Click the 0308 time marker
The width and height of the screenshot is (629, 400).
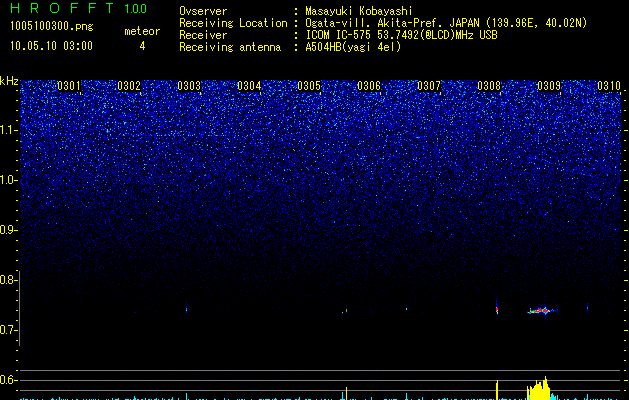click(489, 86)
